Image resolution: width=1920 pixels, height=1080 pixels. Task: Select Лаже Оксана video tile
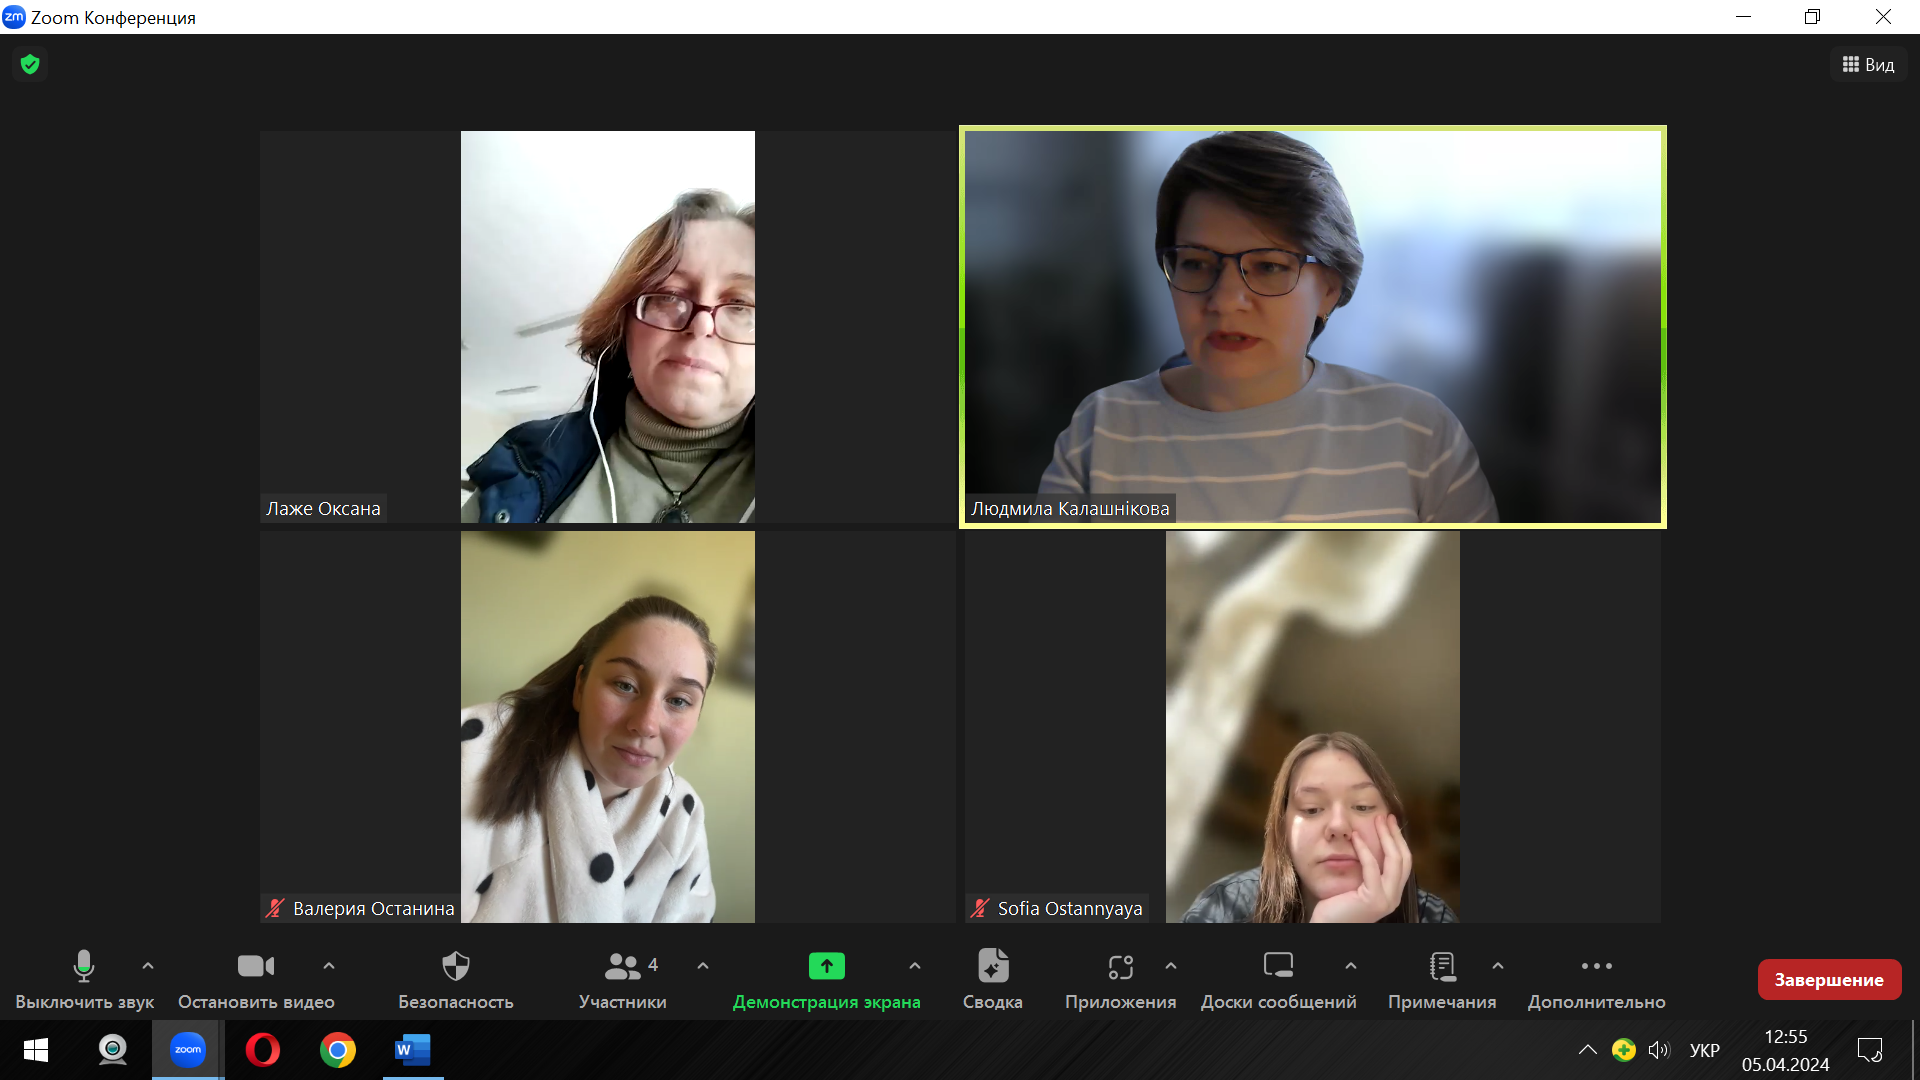(608, 327)
